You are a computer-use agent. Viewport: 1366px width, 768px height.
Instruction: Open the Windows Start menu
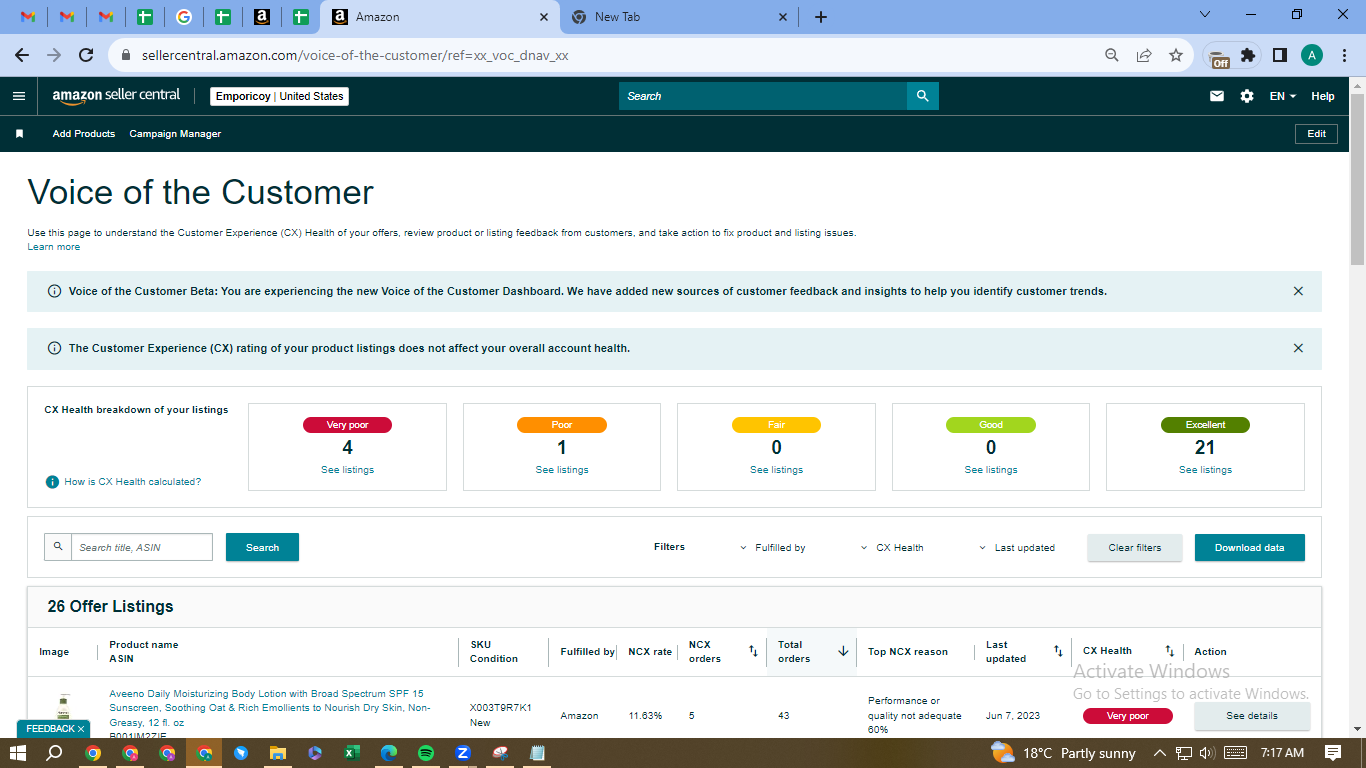point(17,753)
